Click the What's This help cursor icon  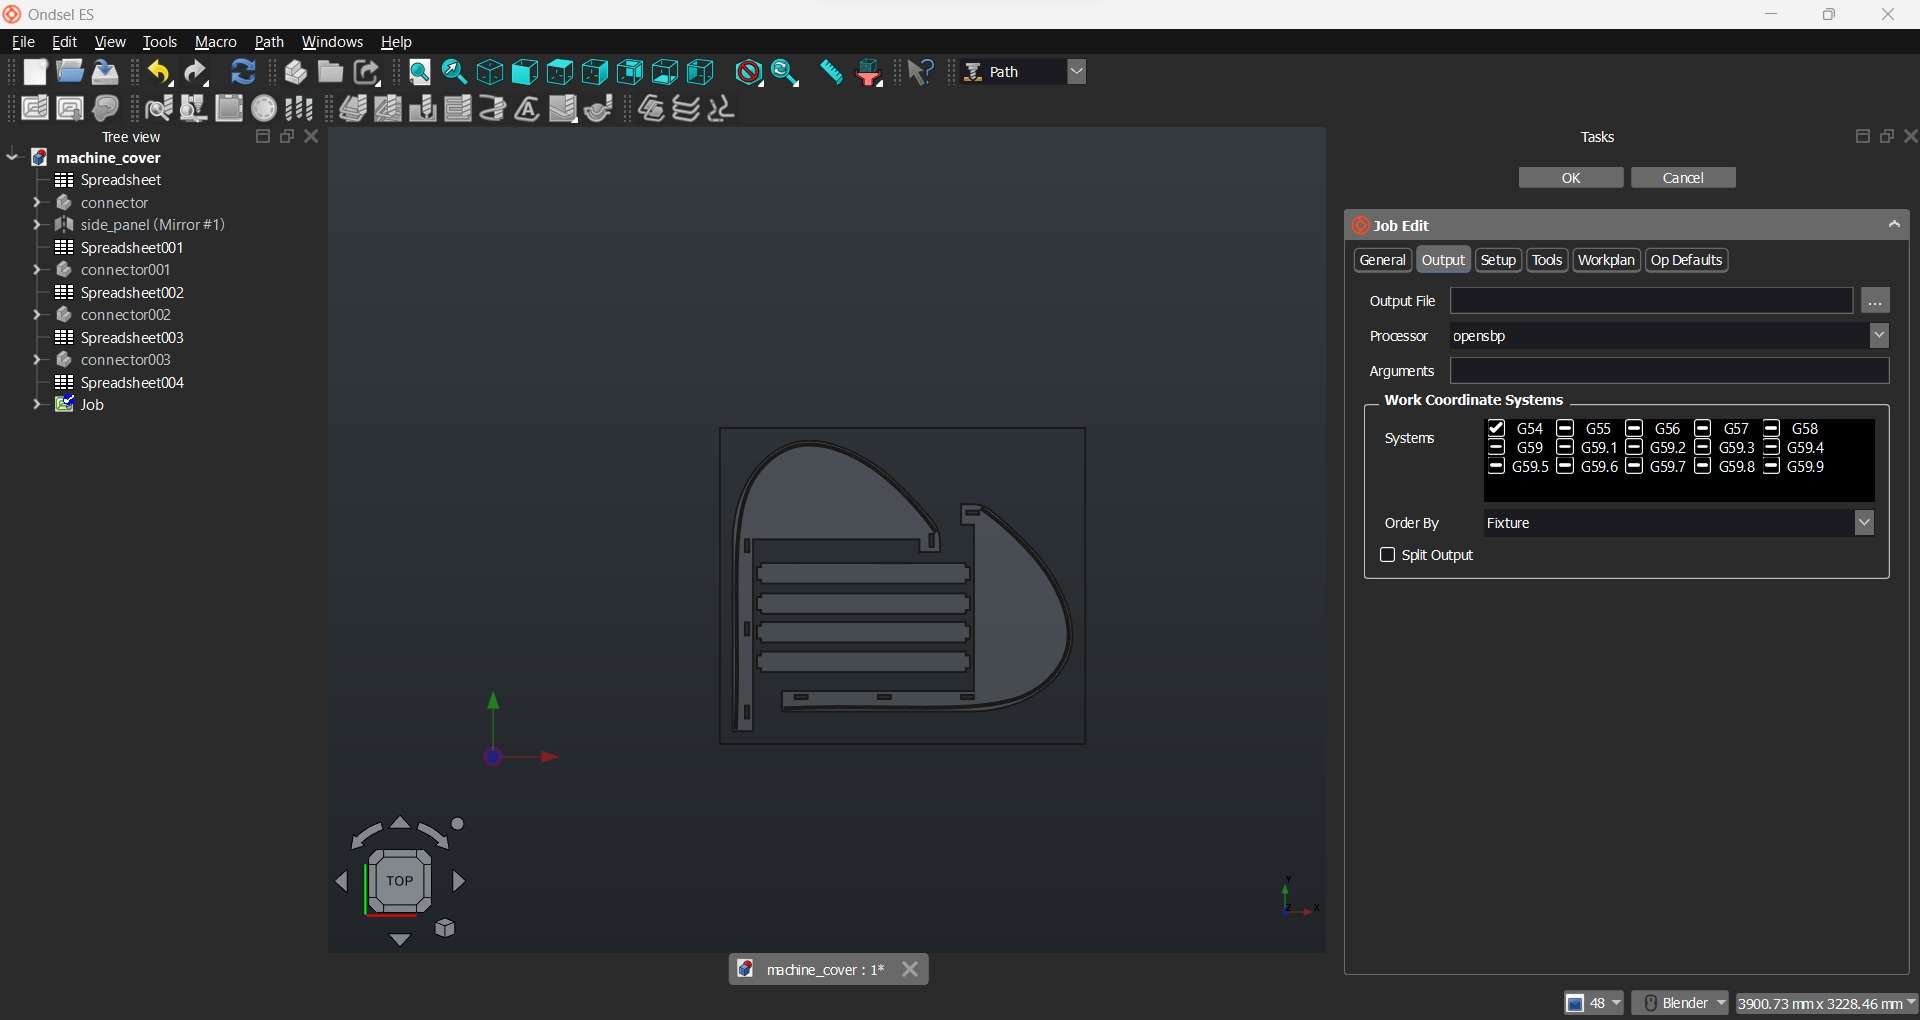click(921, 72)
